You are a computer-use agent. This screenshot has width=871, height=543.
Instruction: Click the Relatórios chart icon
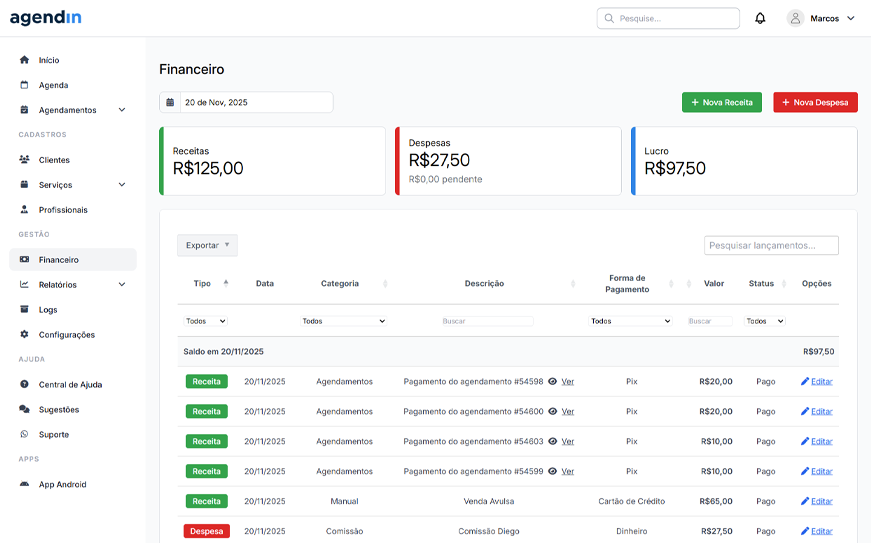pos(24,284)
